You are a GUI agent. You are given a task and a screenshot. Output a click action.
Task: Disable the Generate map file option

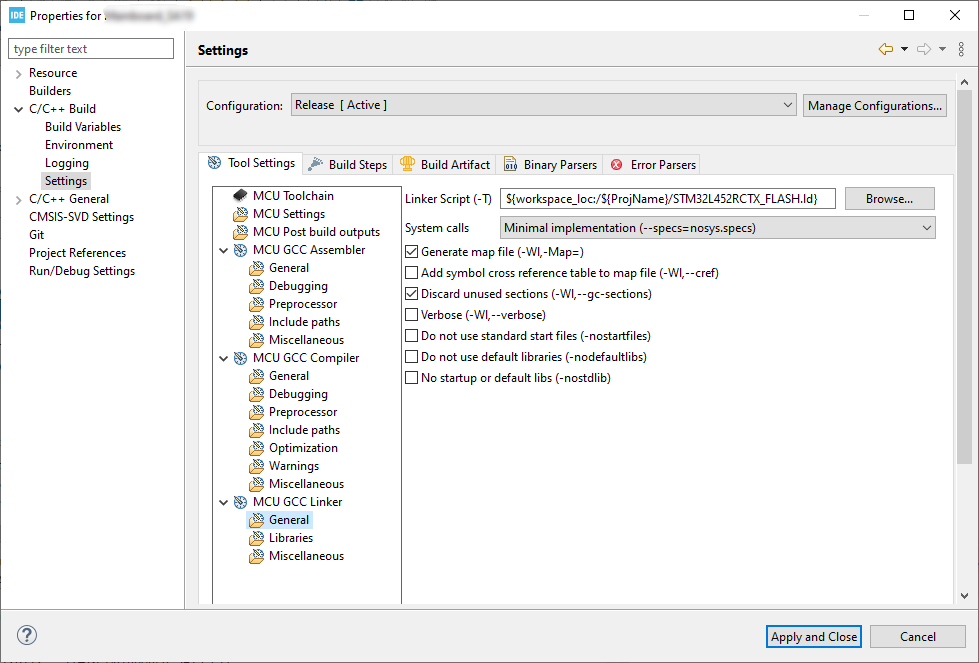(x=411, y=251)
